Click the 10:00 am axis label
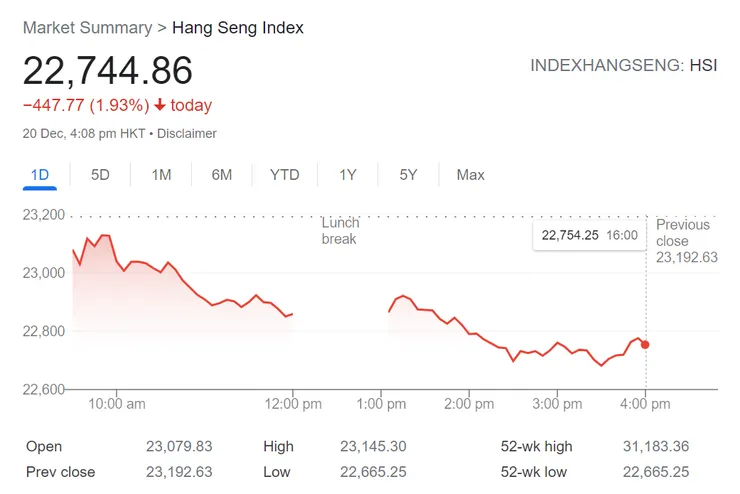 click(116, 404)
